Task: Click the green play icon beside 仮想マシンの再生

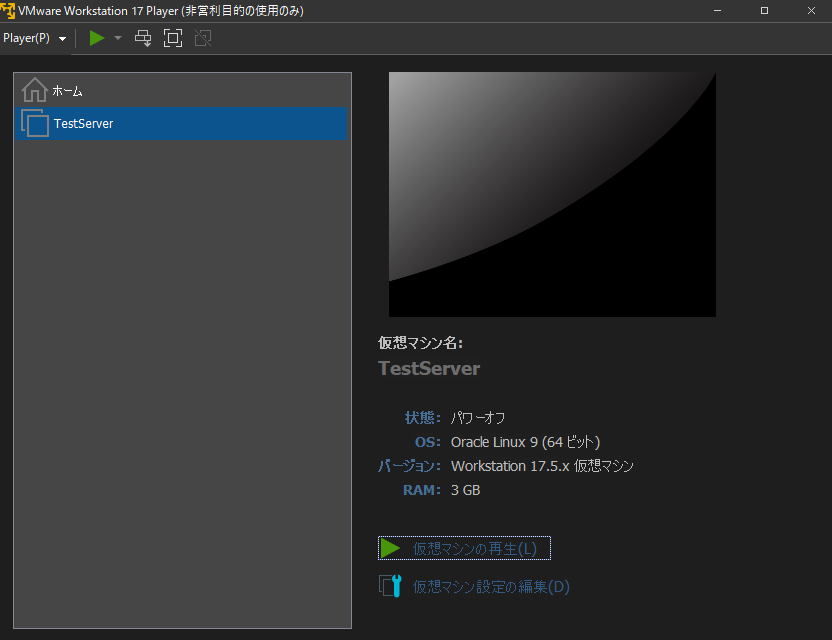Action: 392,547
